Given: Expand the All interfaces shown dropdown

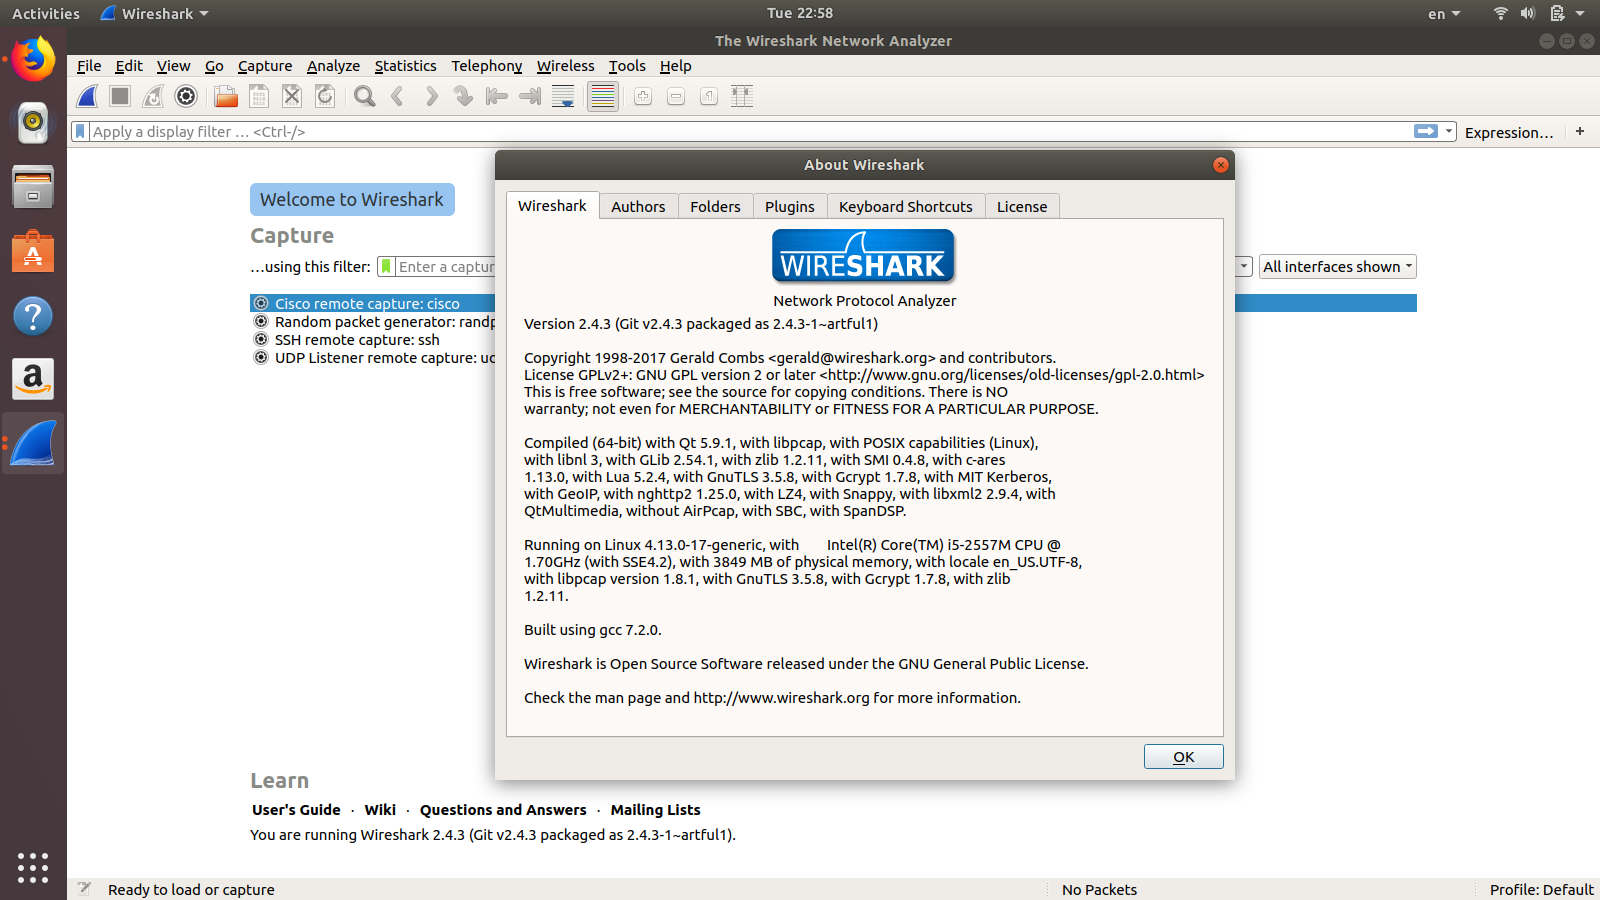Looking at the screenshot, I should pyautogui.click(x=1338, y=267).
